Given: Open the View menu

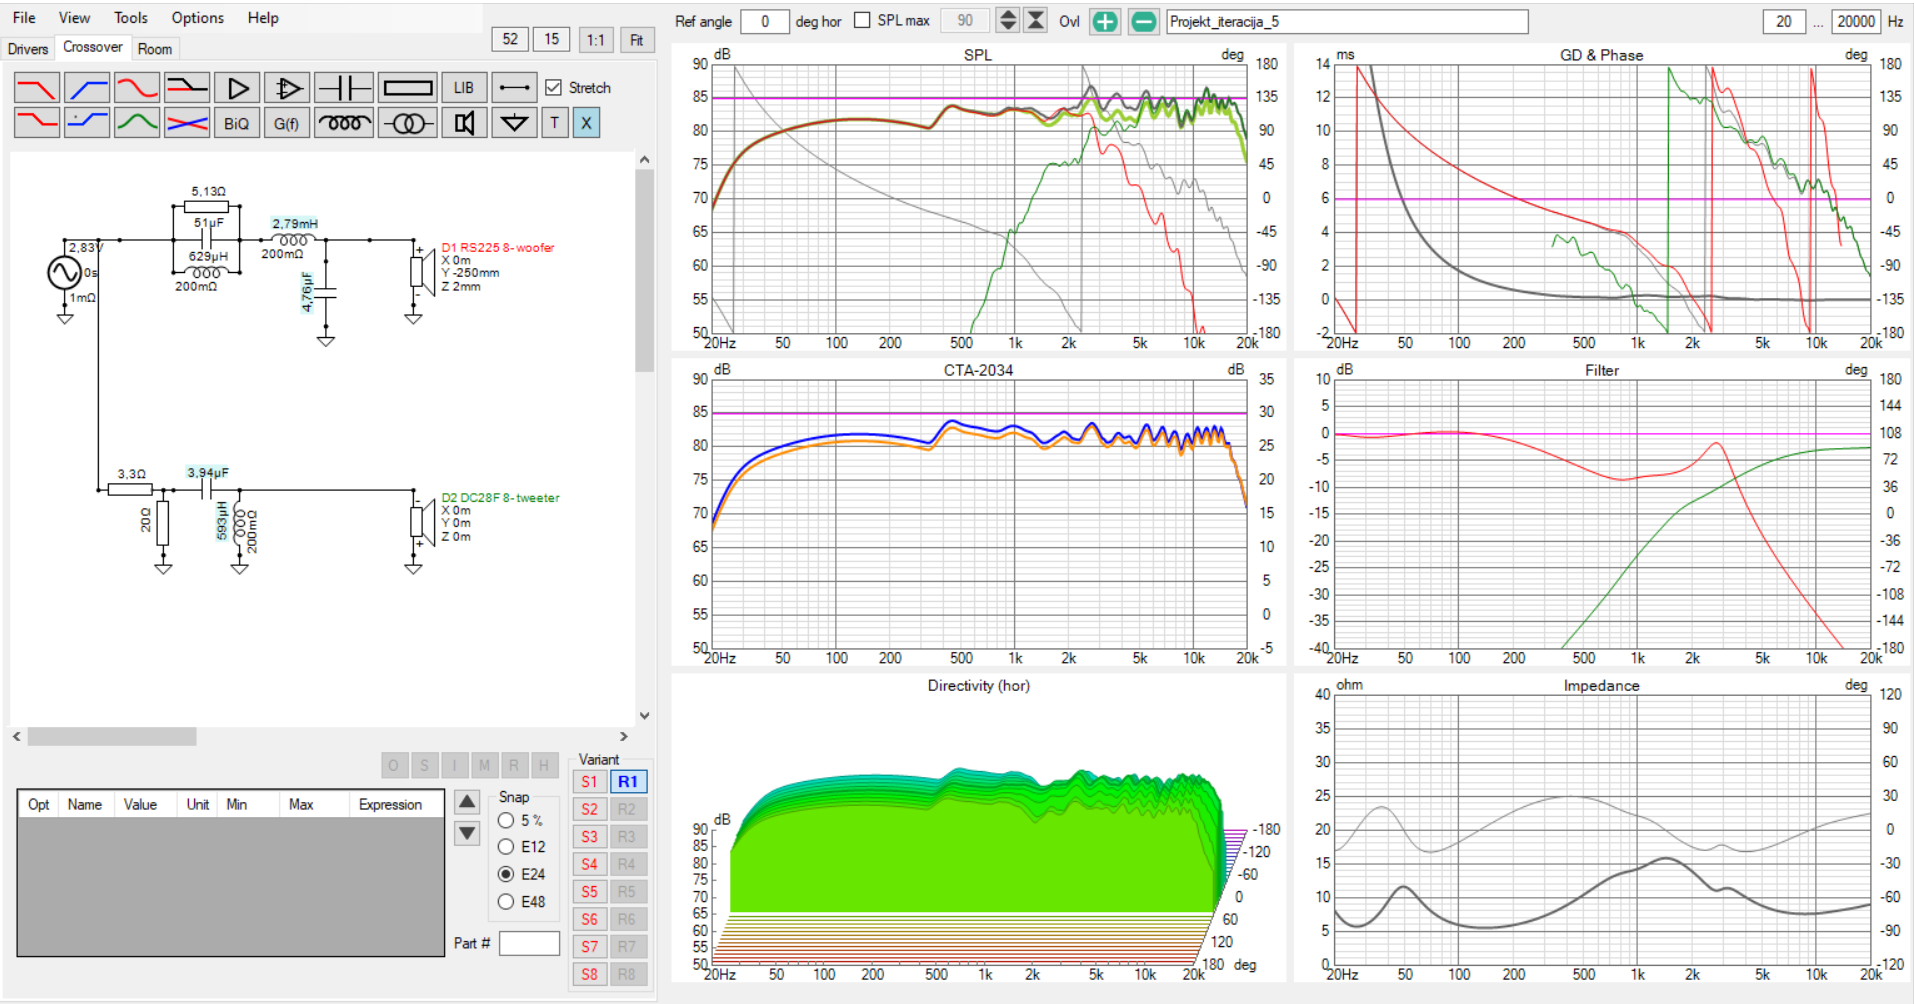Looking at the screenshot, I should click(x=74, y=18).
